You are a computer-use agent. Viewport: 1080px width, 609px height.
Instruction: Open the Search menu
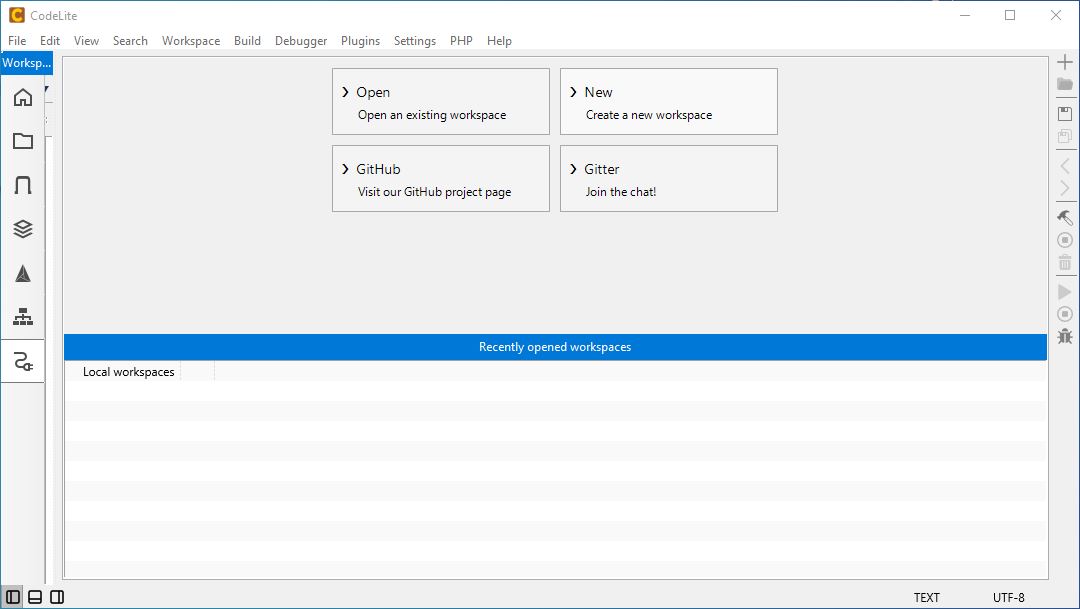130,41
